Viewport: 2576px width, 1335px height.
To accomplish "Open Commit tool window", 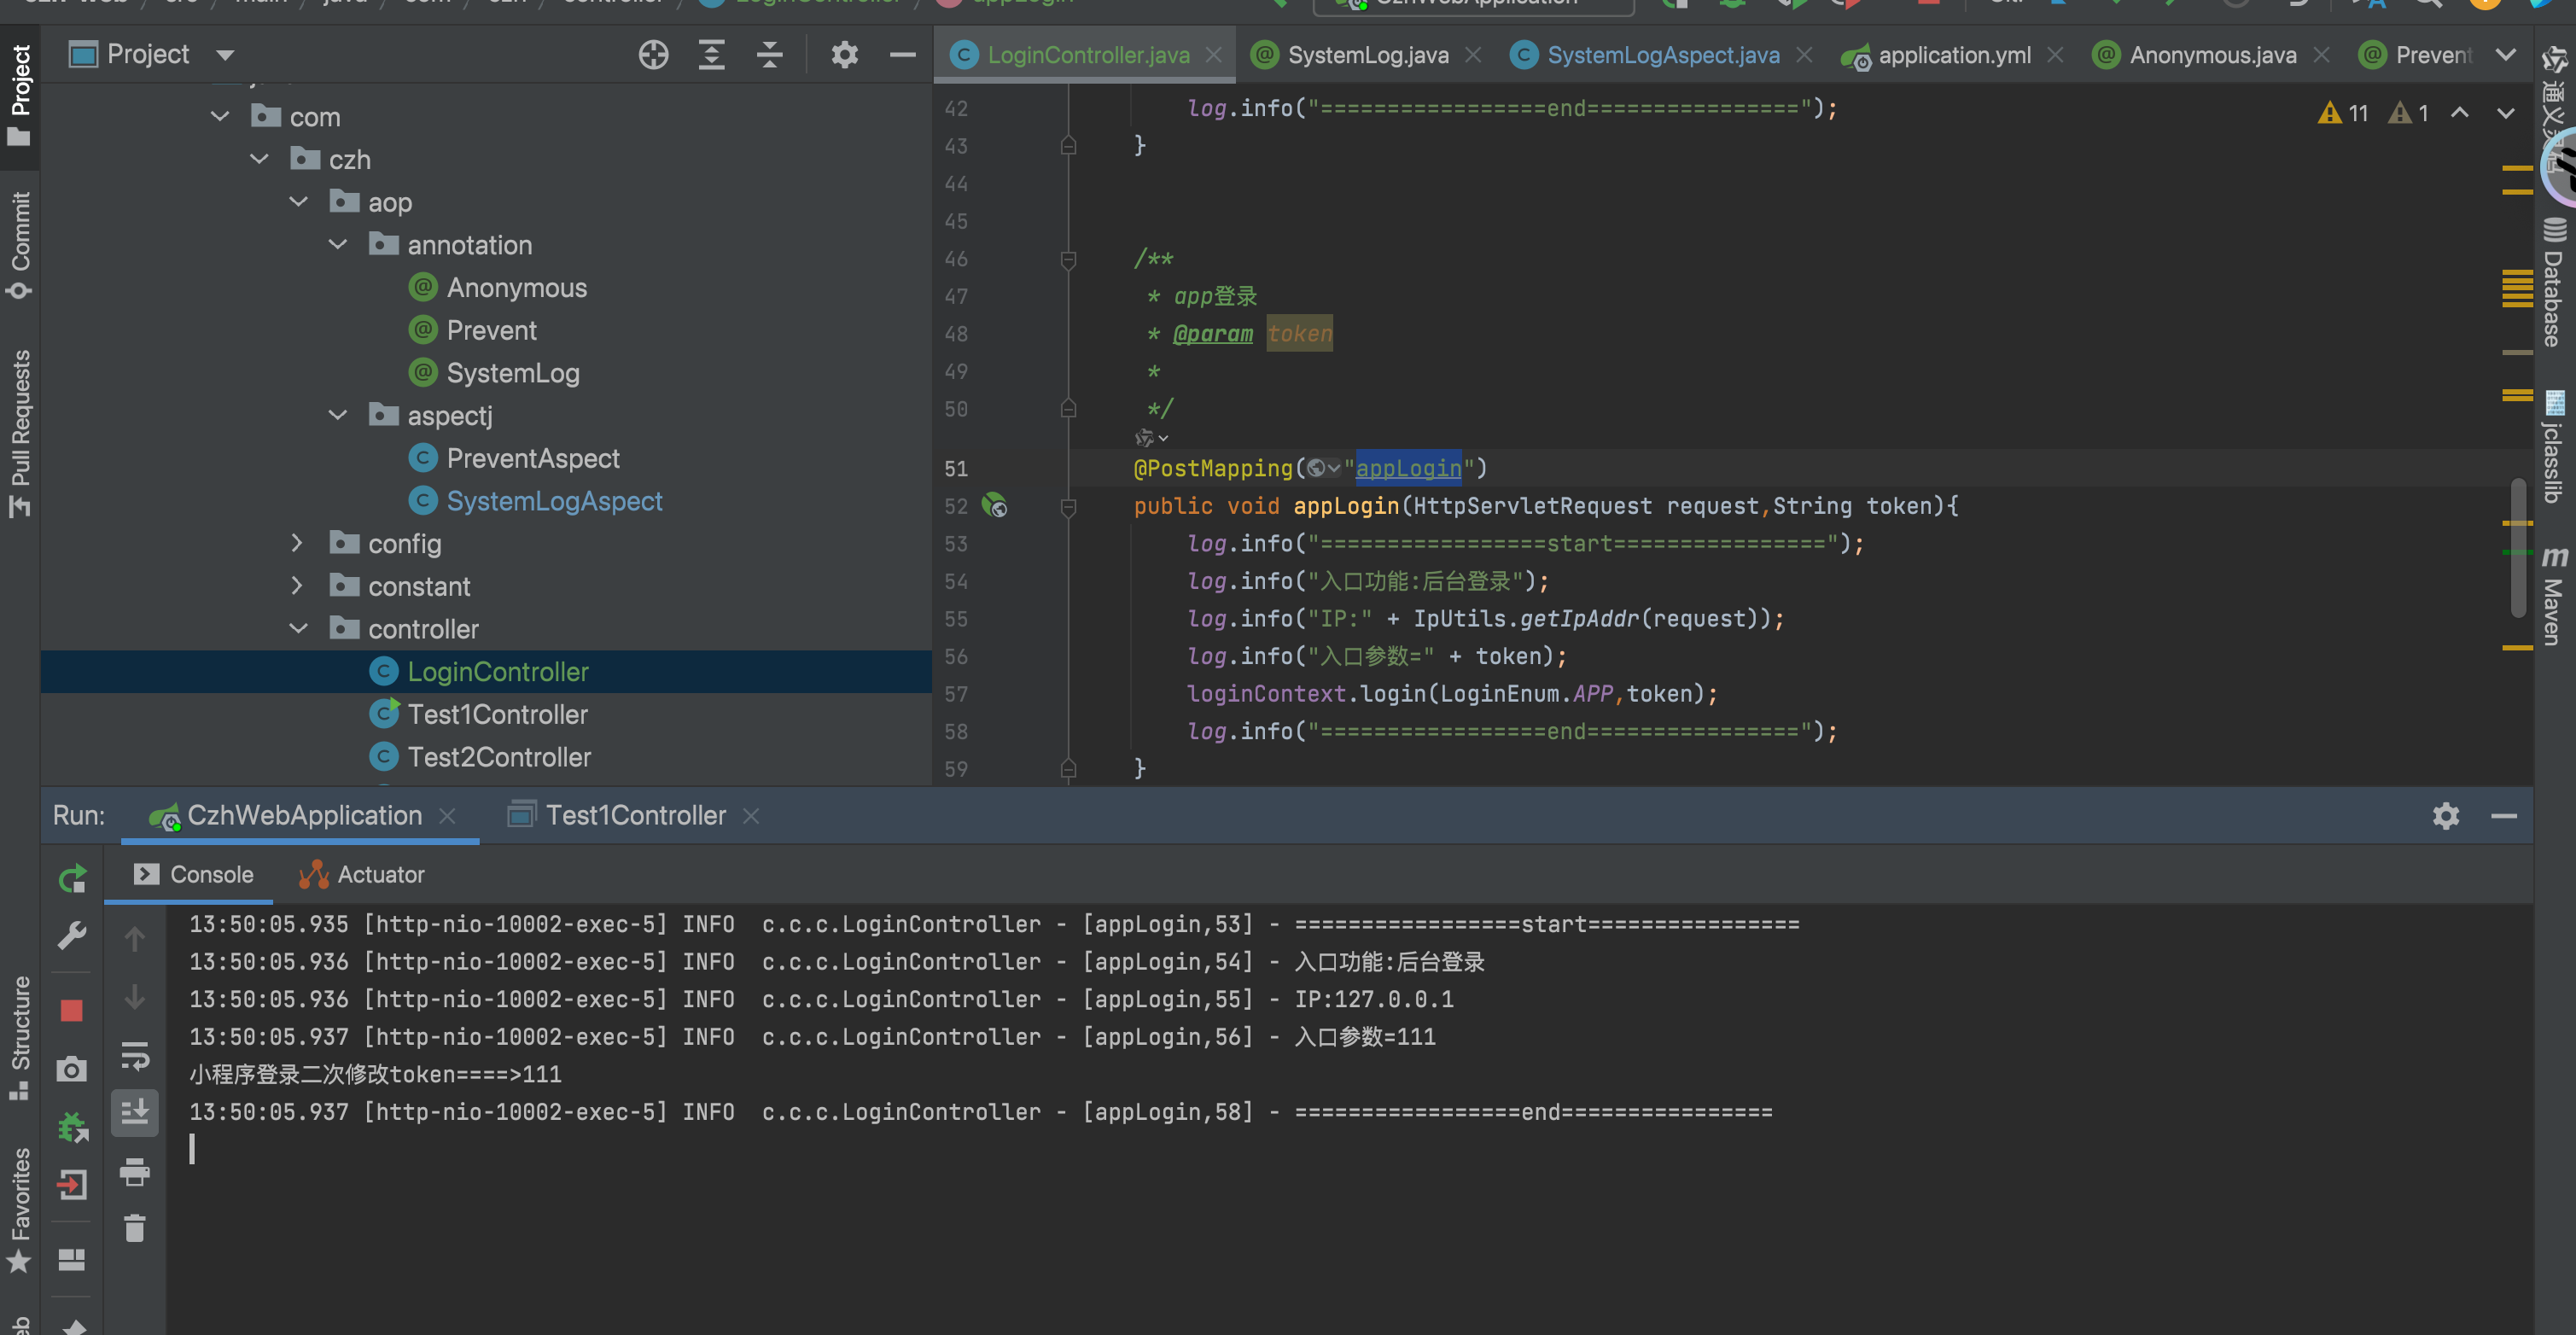I will pyautogui.click(x=20, y=245).
